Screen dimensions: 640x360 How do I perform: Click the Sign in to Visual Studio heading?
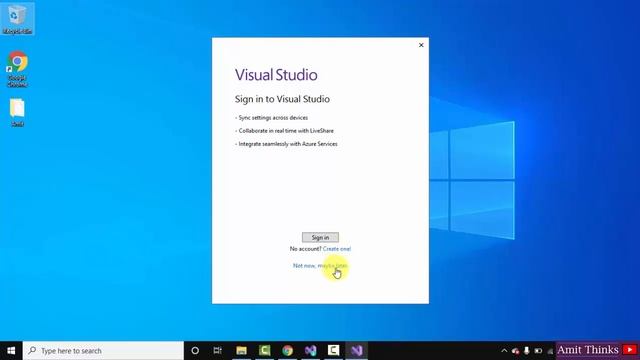tap(282, 99)
